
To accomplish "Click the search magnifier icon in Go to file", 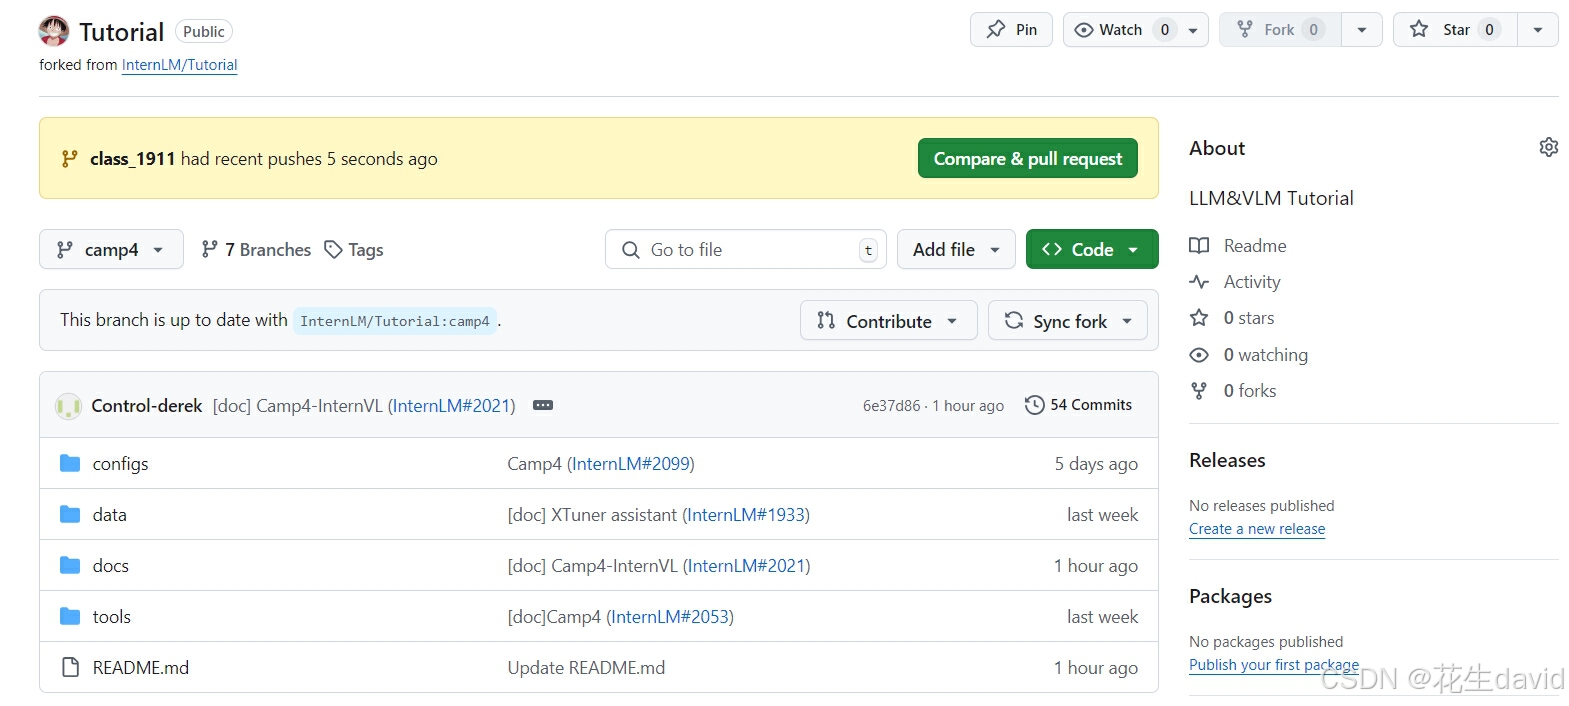I will pos(631,250).
